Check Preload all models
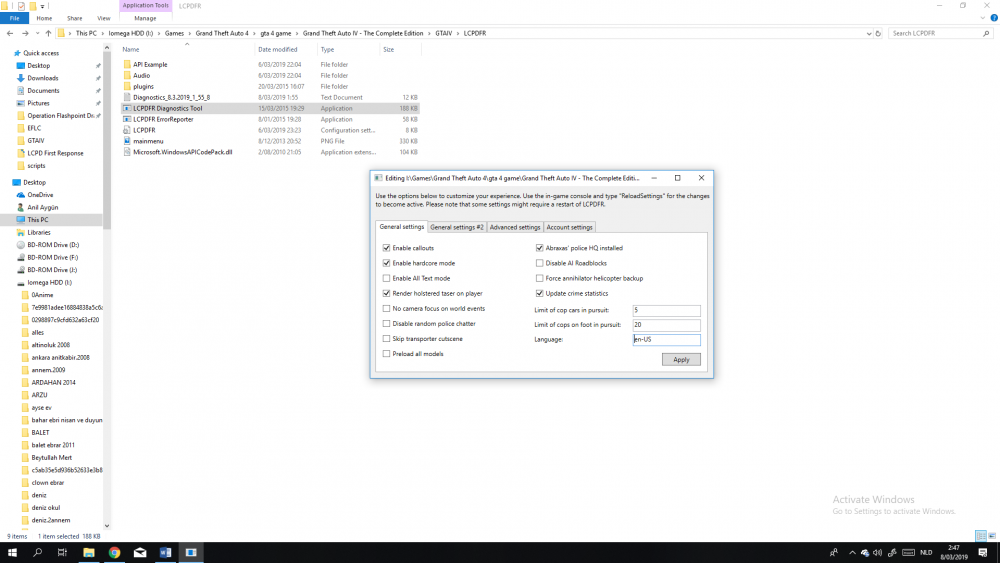Screen dimensions: 1000x563 tap(386, 354)
